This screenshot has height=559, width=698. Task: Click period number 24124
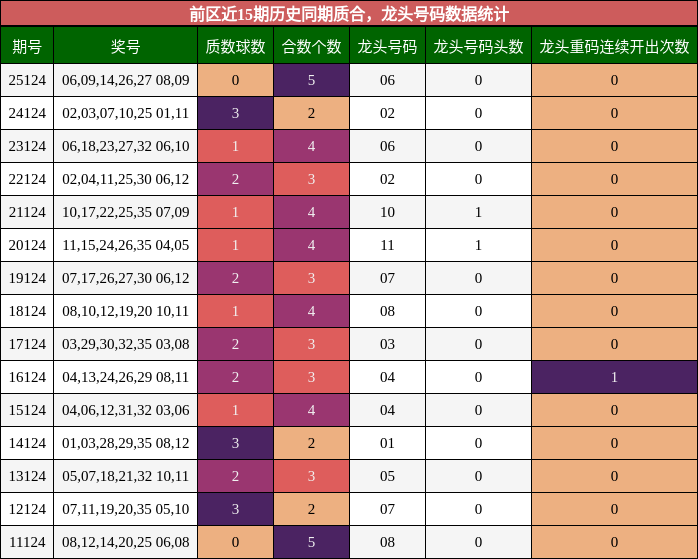point(27,113)
